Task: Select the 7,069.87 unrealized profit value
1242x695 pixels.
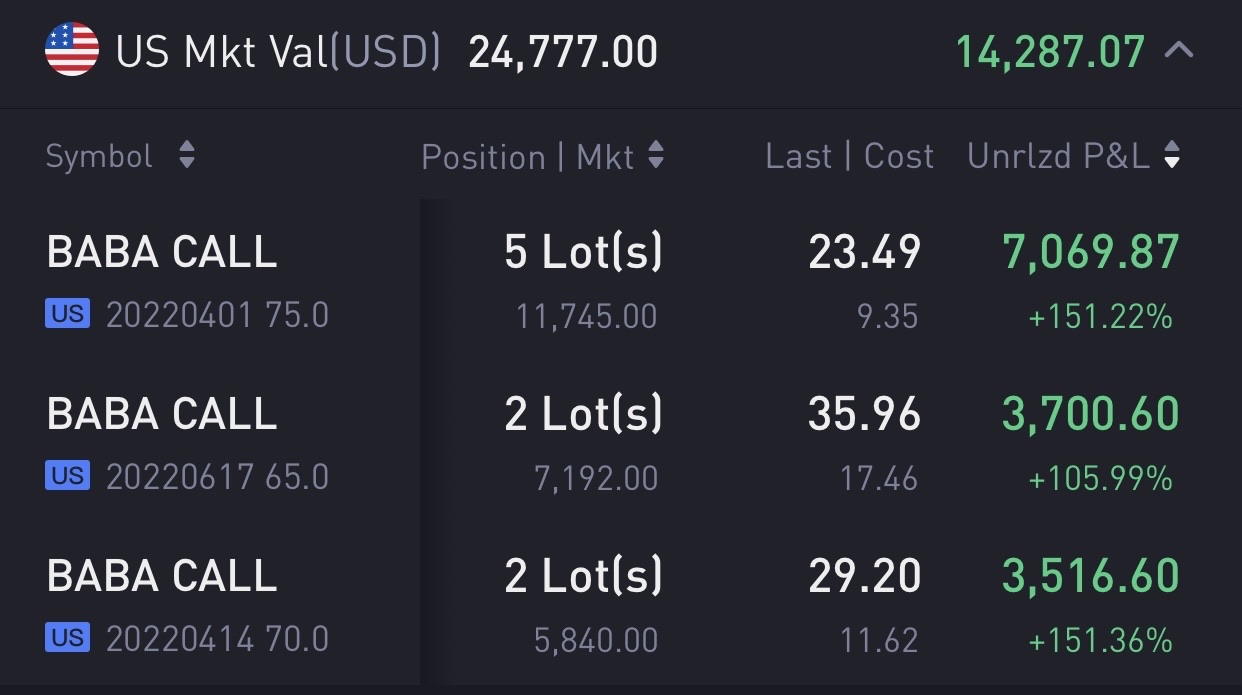Action: 1091,252
